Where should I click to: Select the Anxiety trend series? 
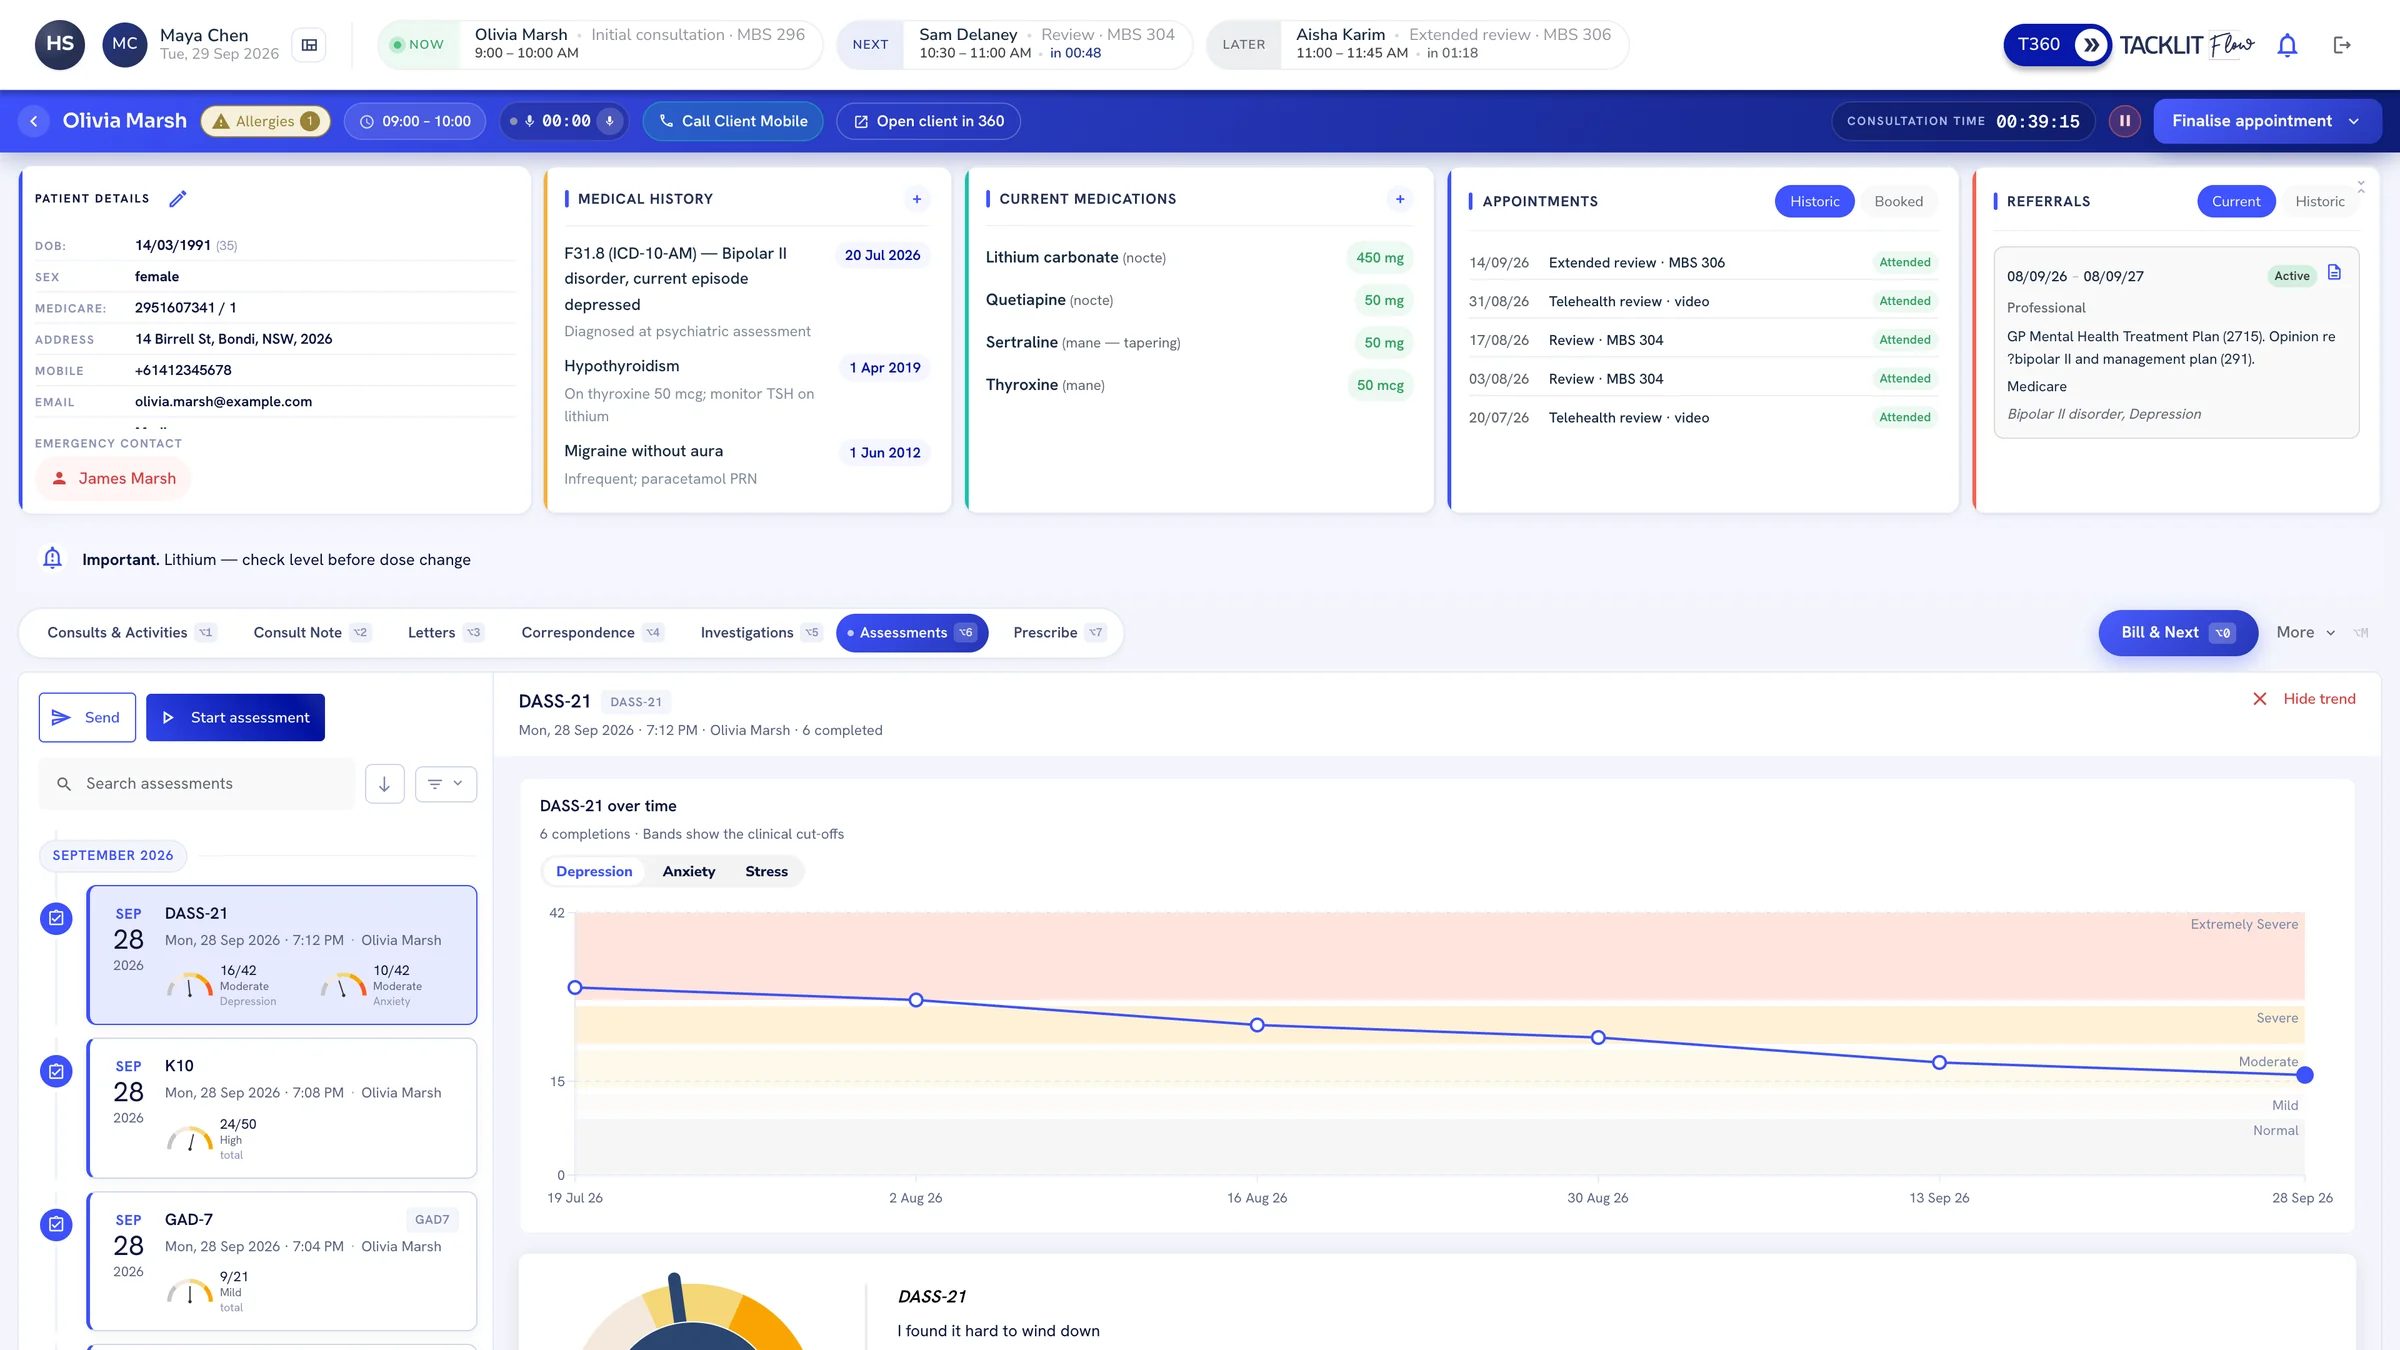pyautogui.click(x=689, y=872)
